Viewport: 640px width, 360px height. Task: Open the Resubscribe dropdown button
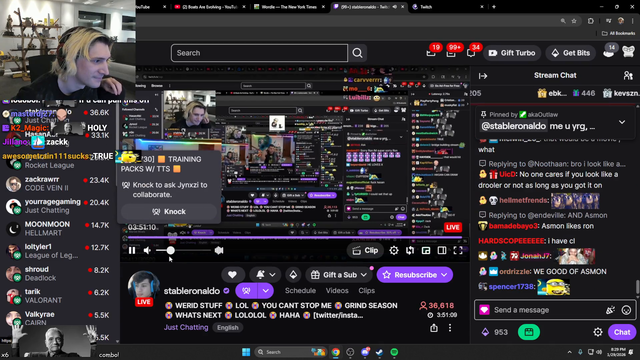pyautogui.click(x=415, y=275)
